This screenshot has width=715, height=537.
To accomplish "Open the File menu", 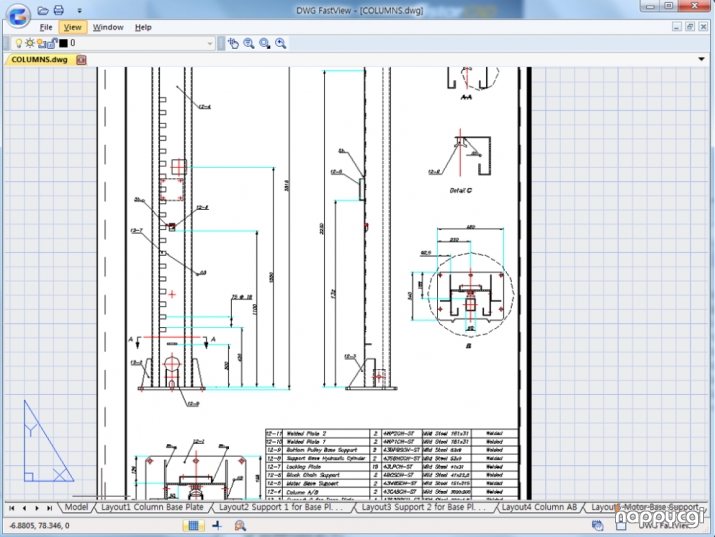I will coord(46,27).
